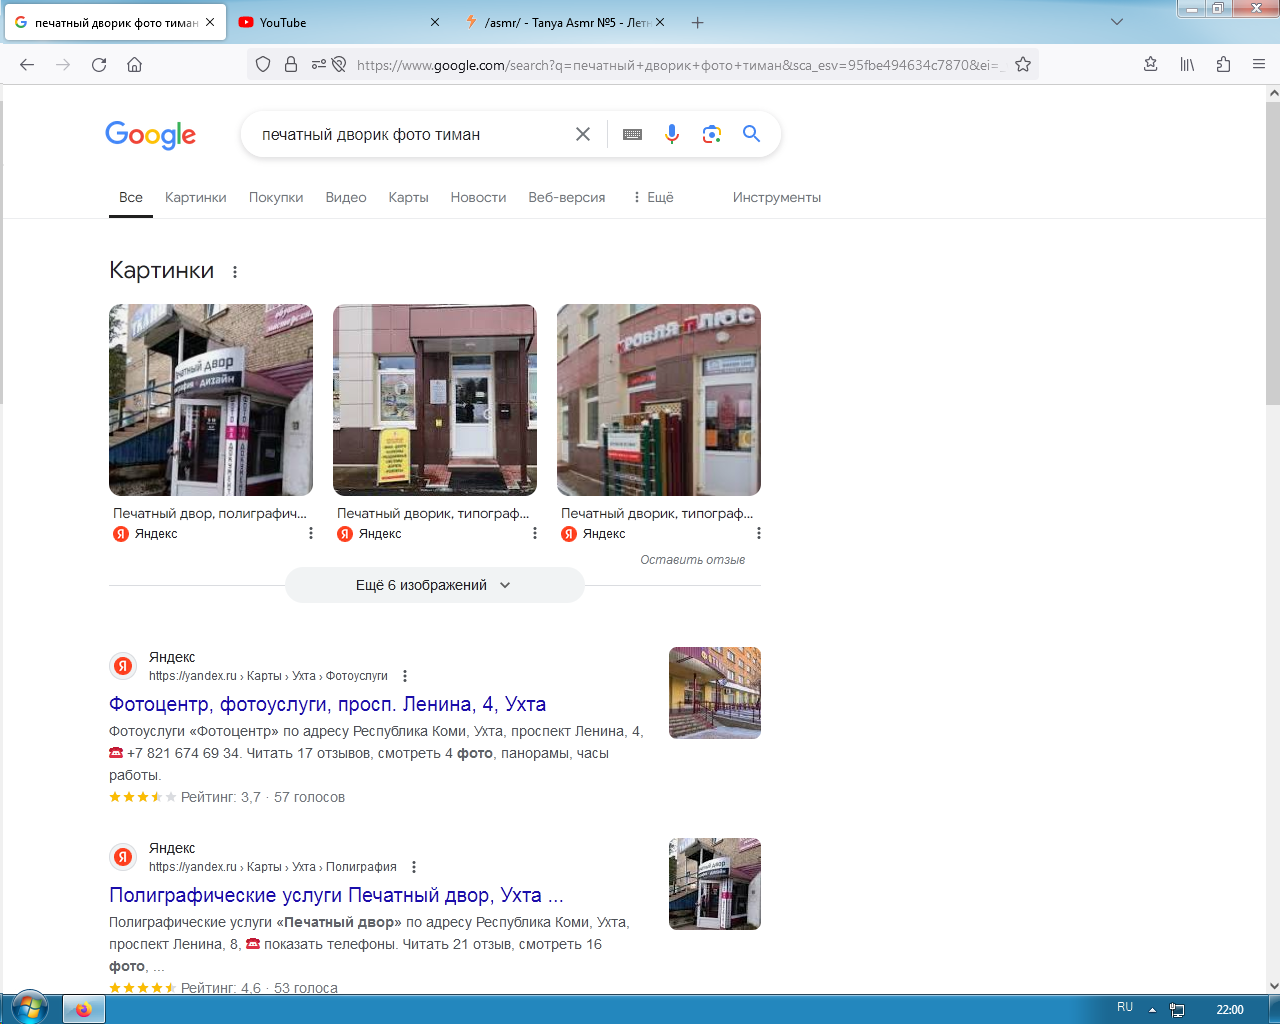Select the Видео search tab
The image size is (1280, 1024).
pos(346,197)
